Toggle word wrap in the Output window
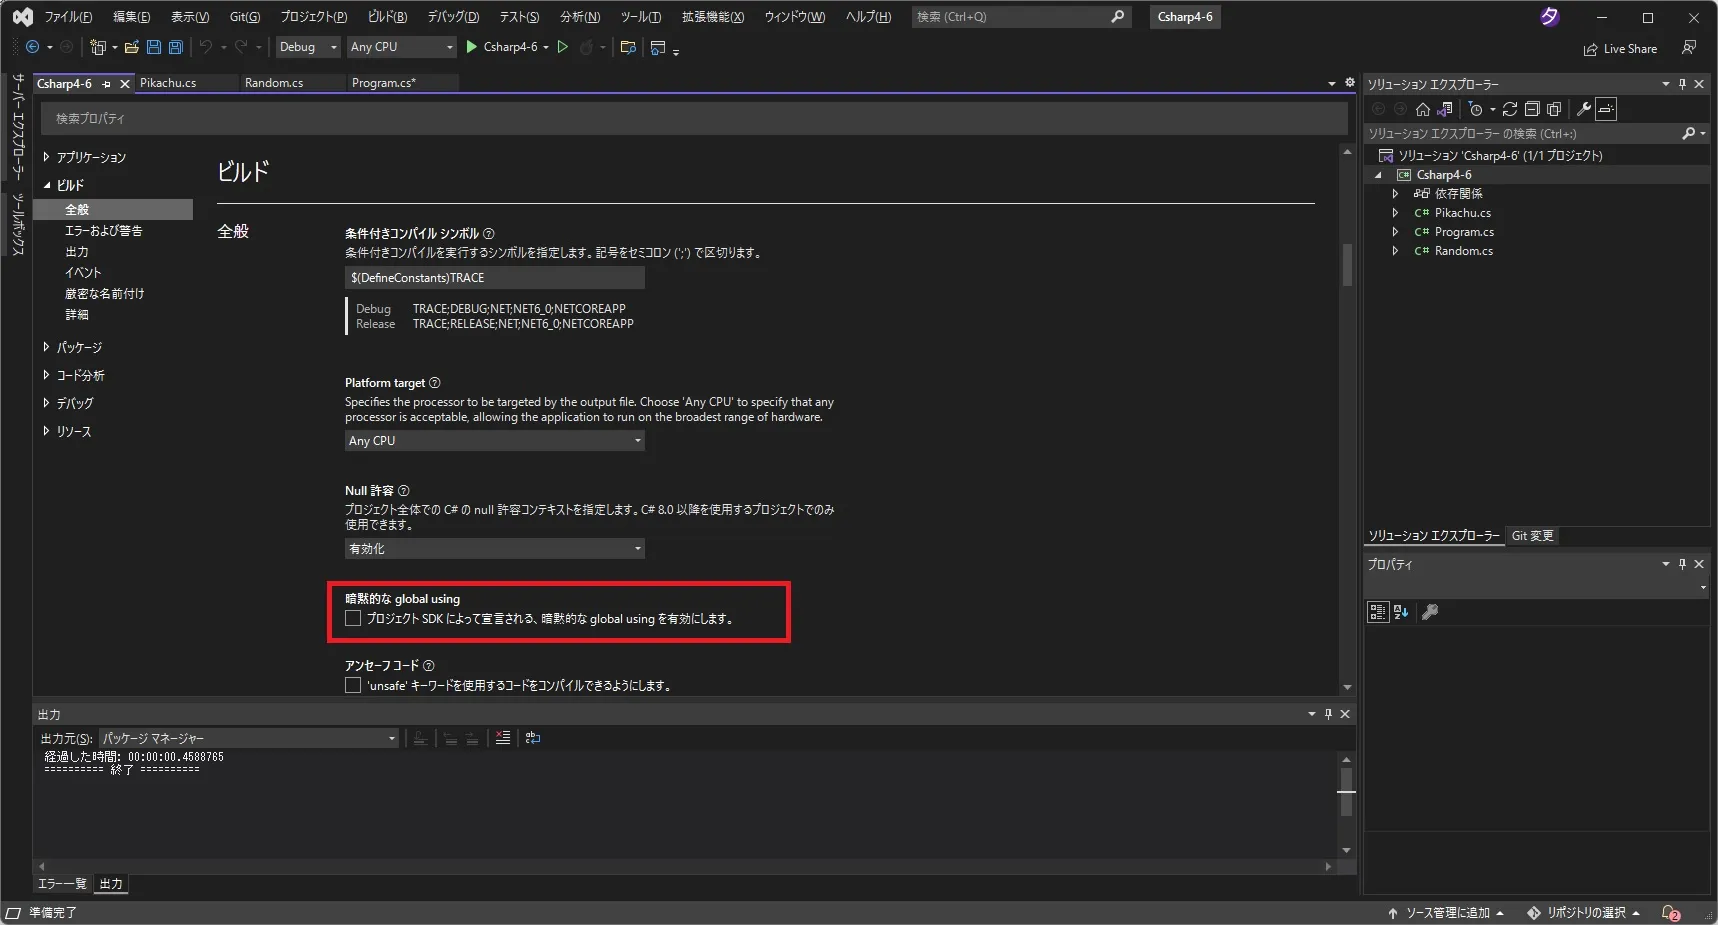The height and width of the screenshot is (925, 1718). (533, 738)
